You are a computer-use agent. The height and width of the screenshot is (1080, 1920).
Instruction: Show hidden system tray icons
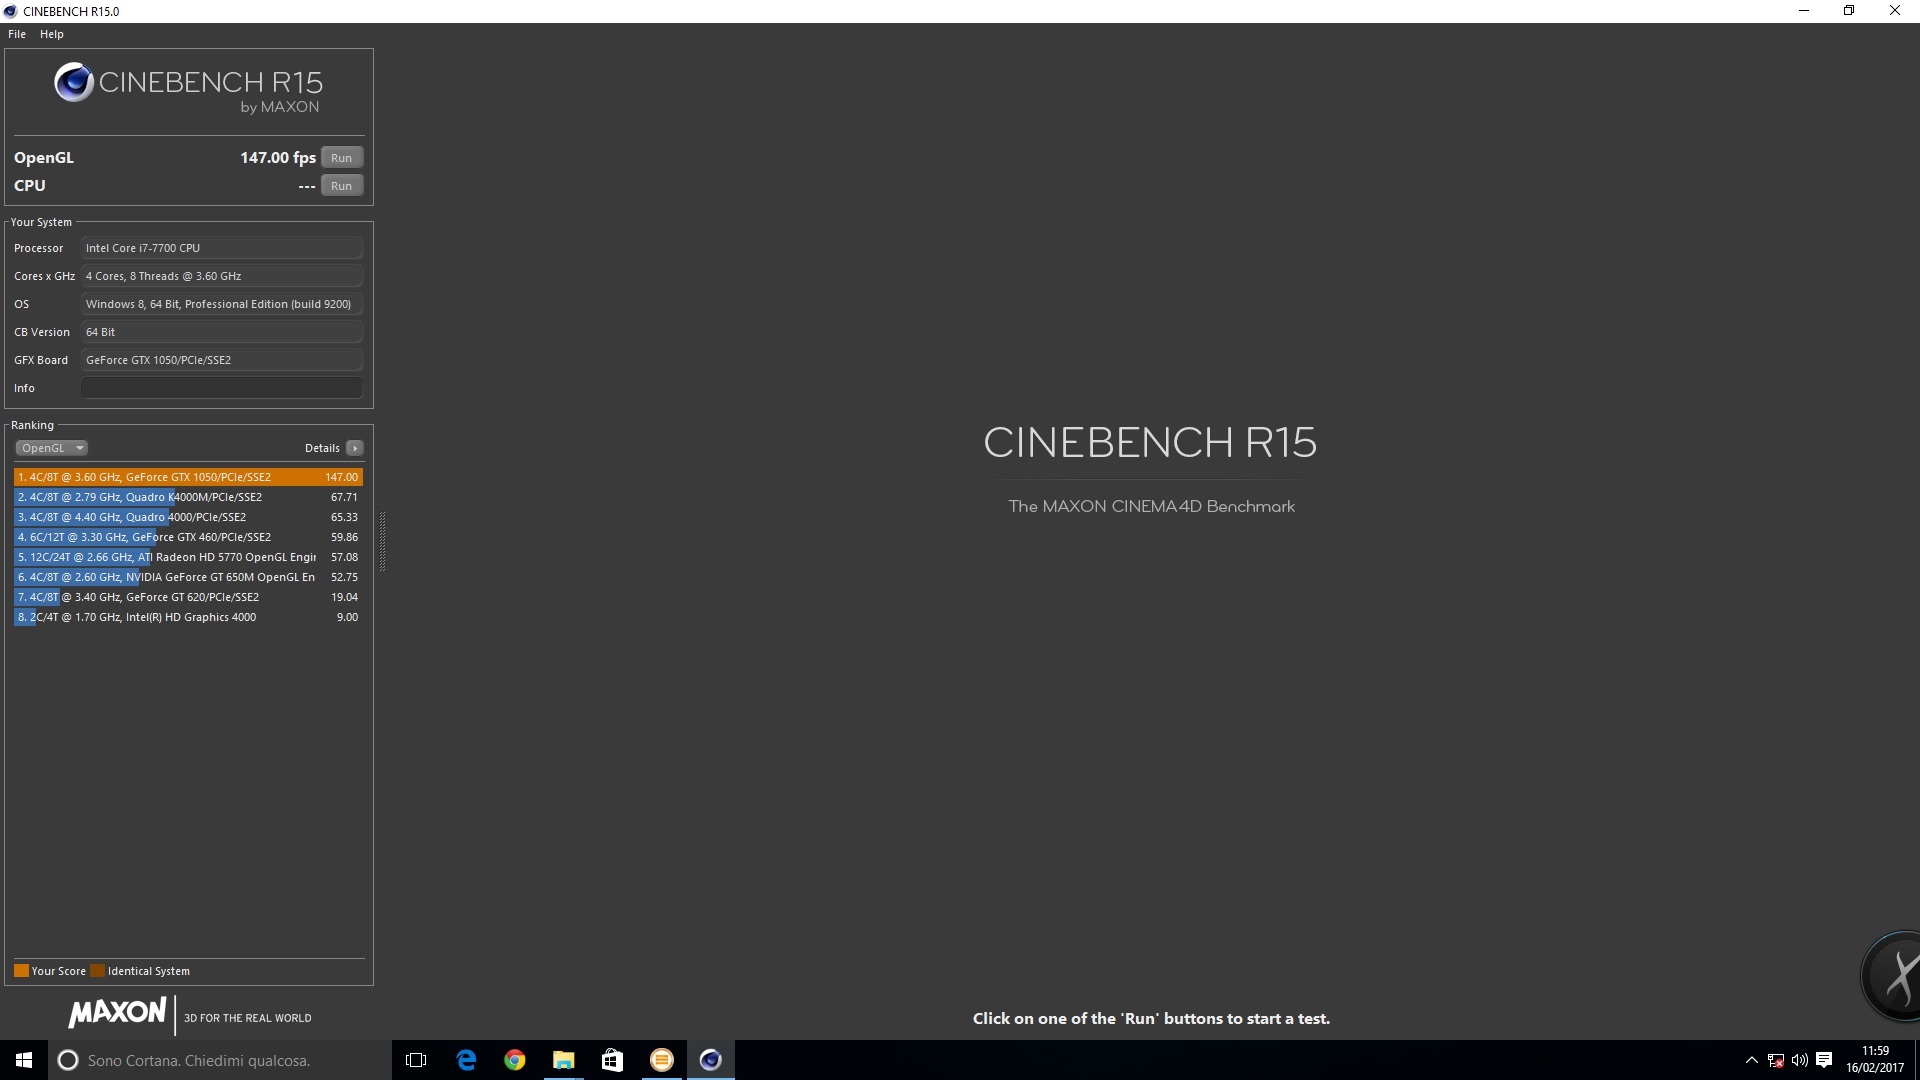(x=1751, y=1060)
